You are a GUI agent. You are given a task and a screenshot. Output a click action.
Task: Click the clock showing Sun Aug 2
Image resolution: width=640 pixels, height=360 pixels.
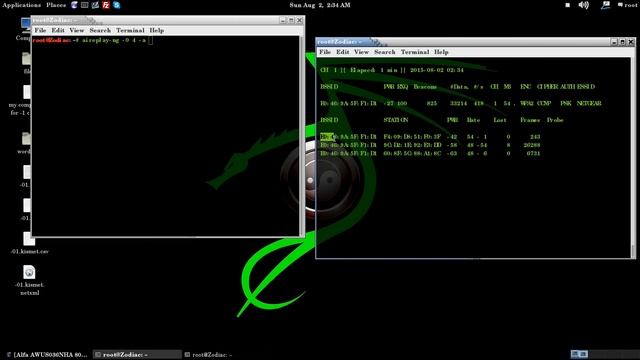coord(320,5)
